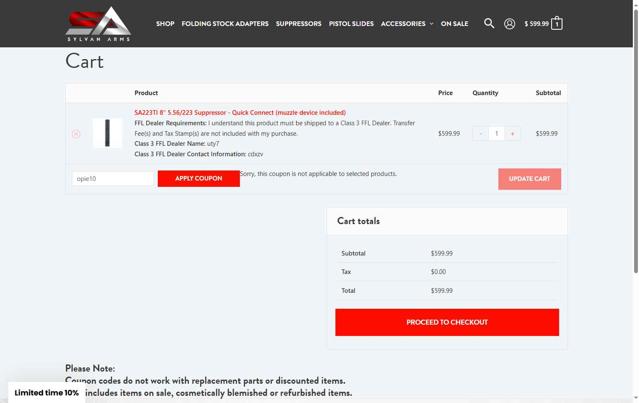Click the Class 3 FFL Dealer Name text
Screen dimensions: 639x403
click(177, 143)
